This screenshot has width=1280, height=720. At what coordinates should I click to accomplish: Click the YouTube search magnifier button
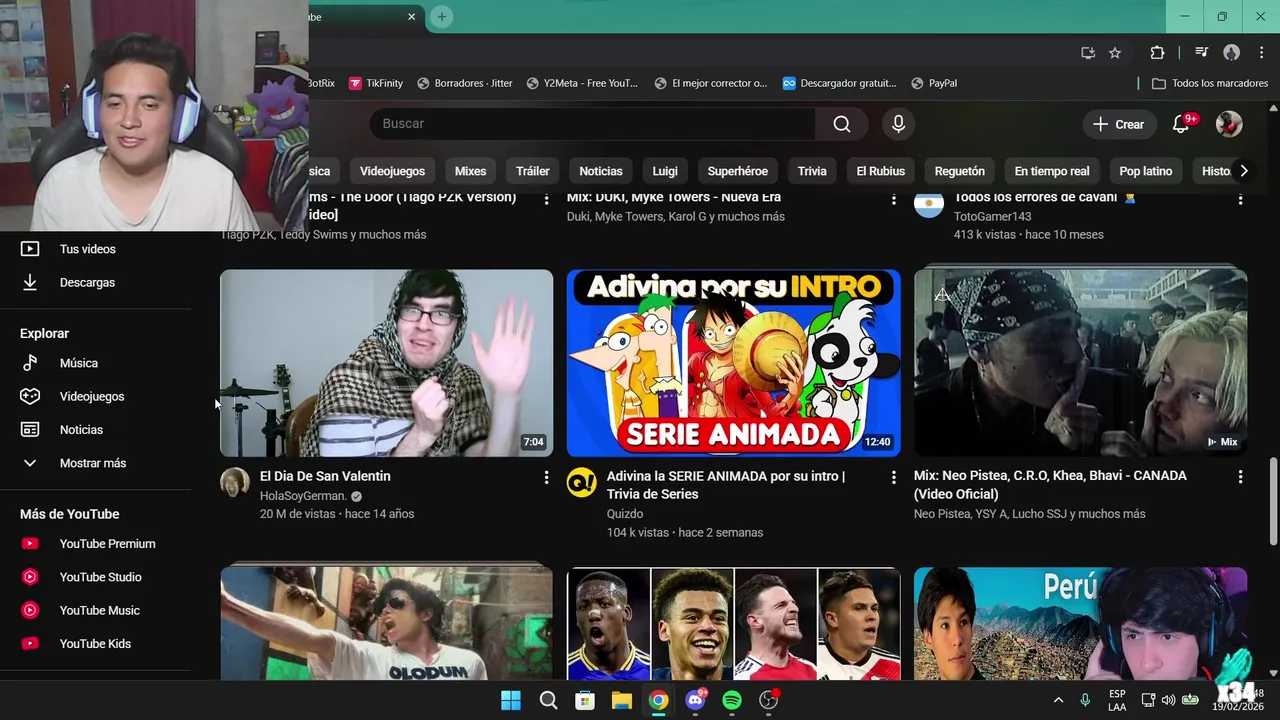pyautogui.click(x=842, y=124)
